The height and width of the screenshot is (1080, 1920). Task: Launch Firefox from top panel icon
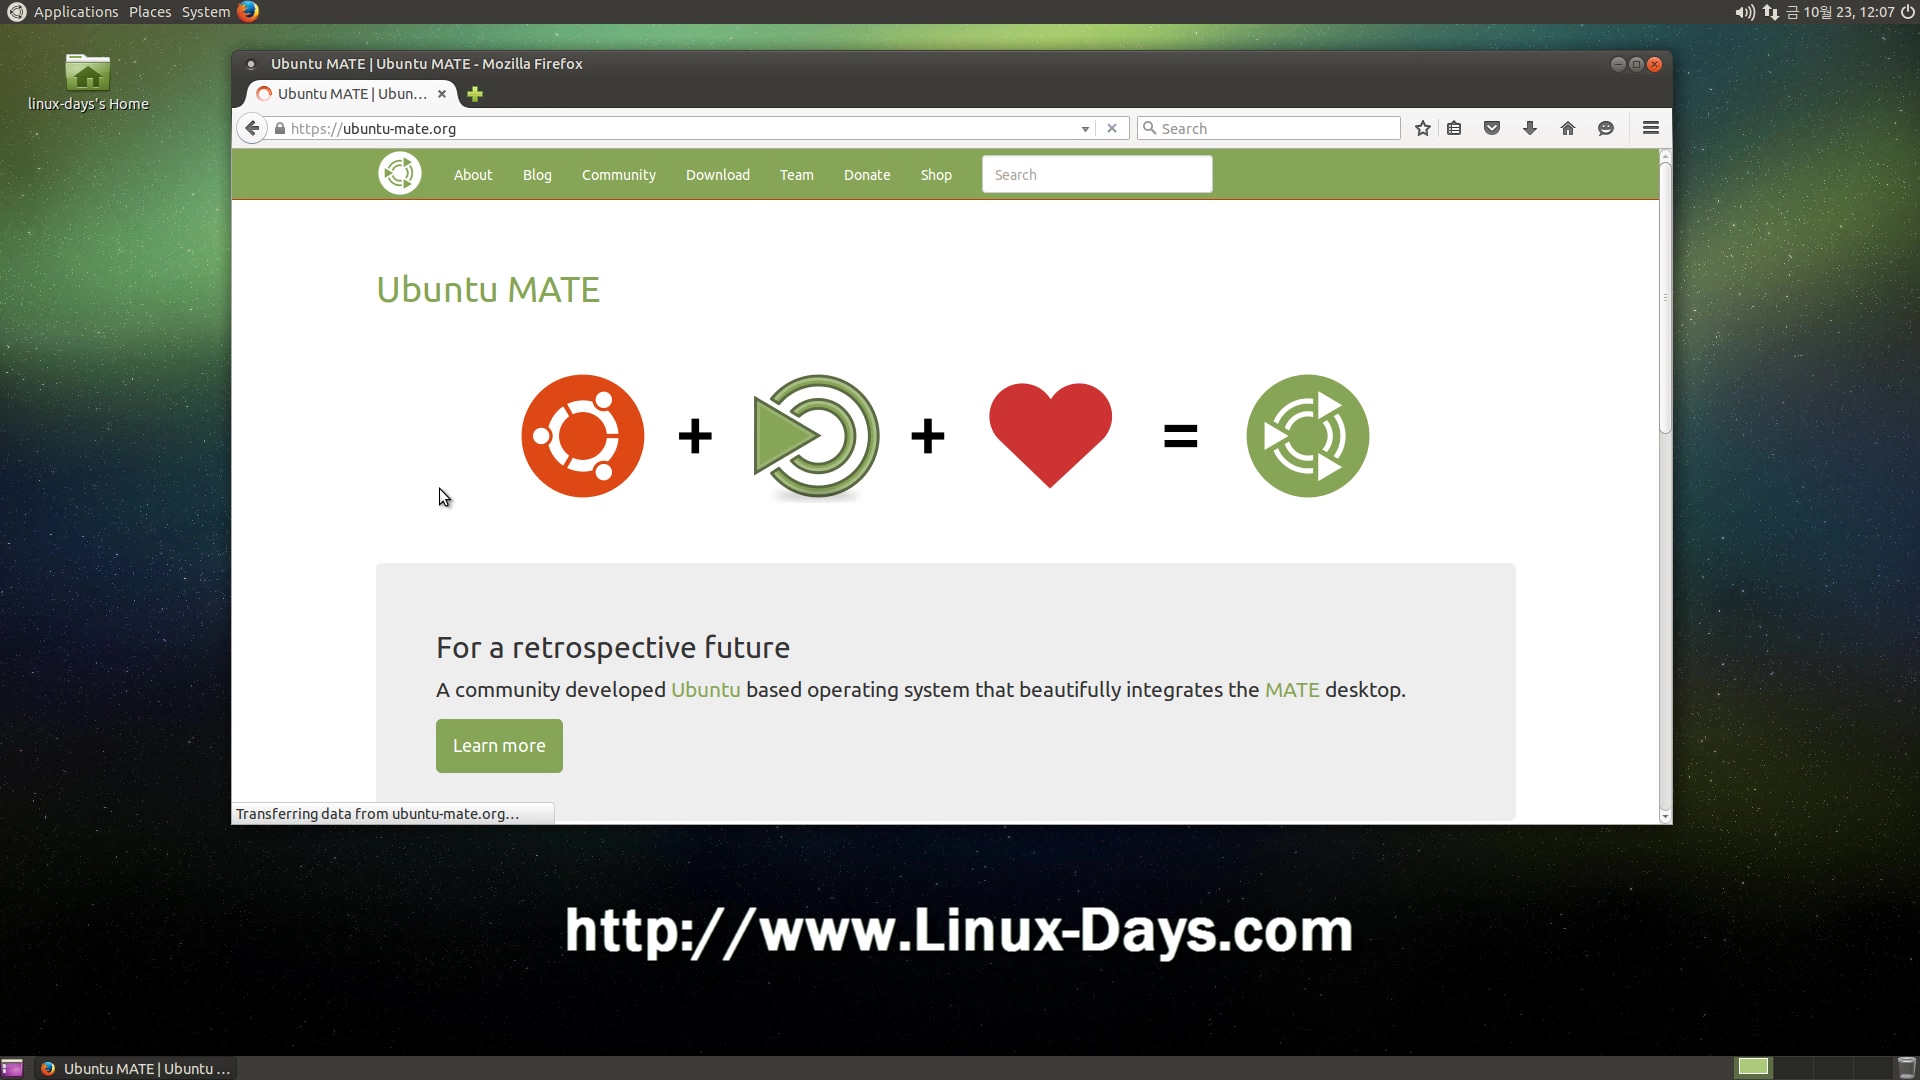coord(248,12)
